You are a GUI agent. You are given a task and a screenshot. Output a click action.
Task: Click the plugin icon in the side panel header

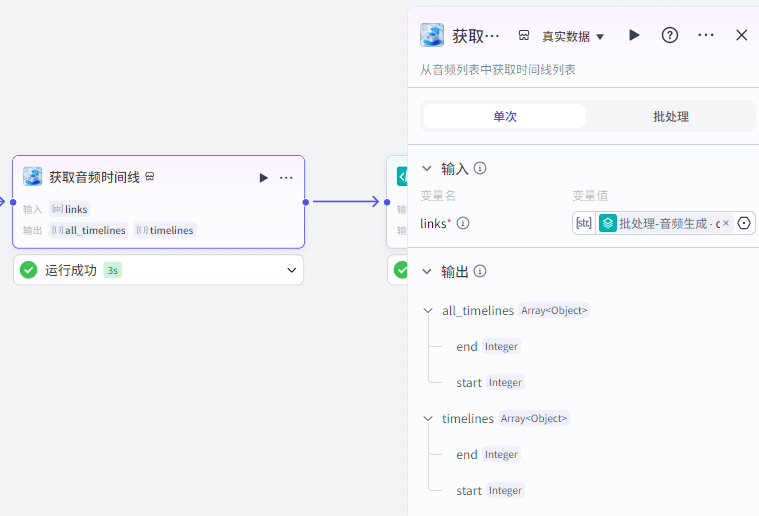[x=432, y=35]
